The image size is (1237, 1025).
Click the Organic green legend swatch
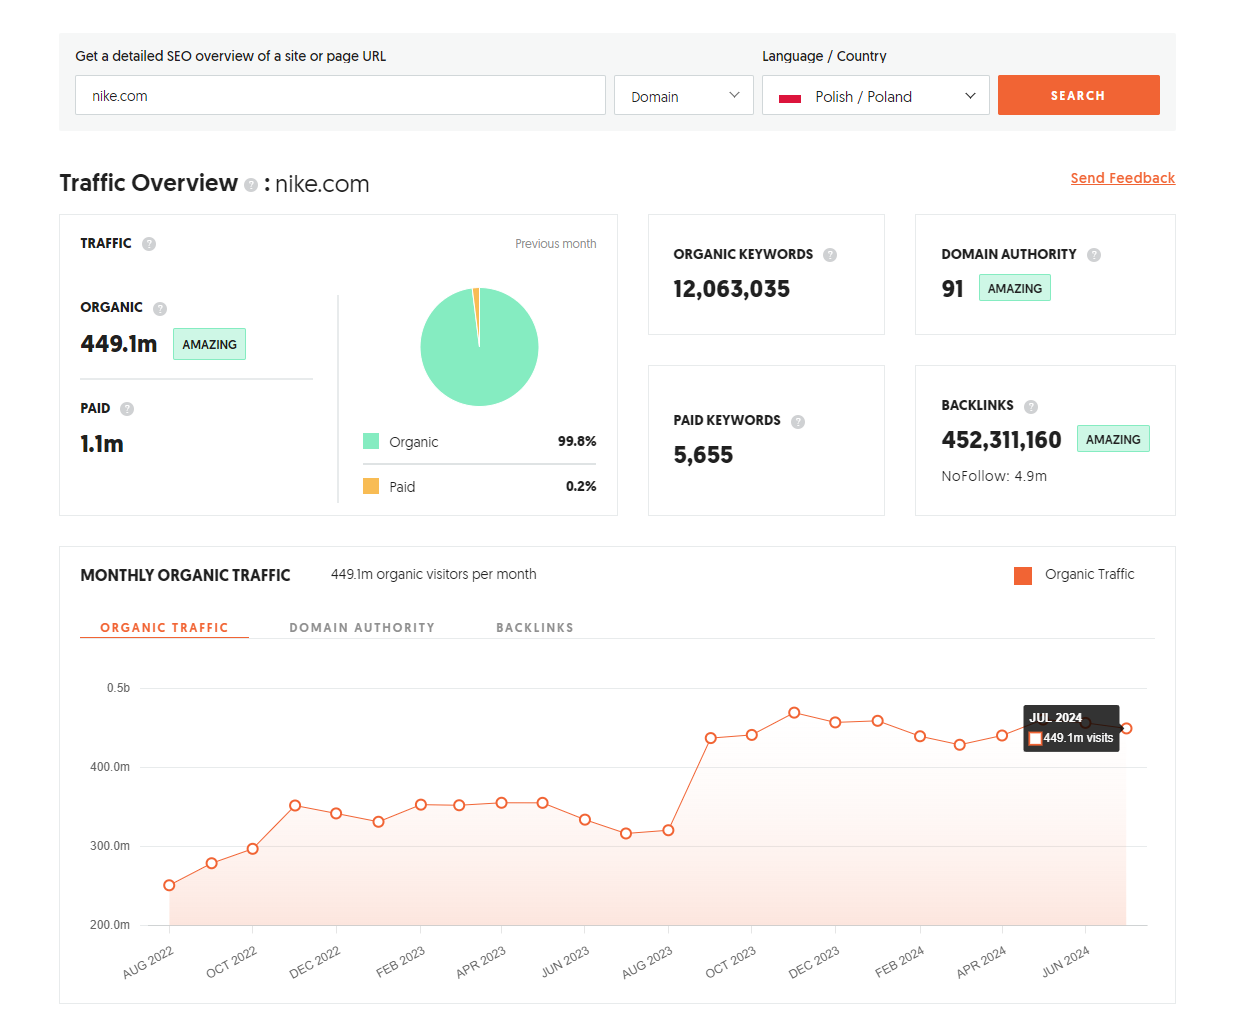pos(371,441)
